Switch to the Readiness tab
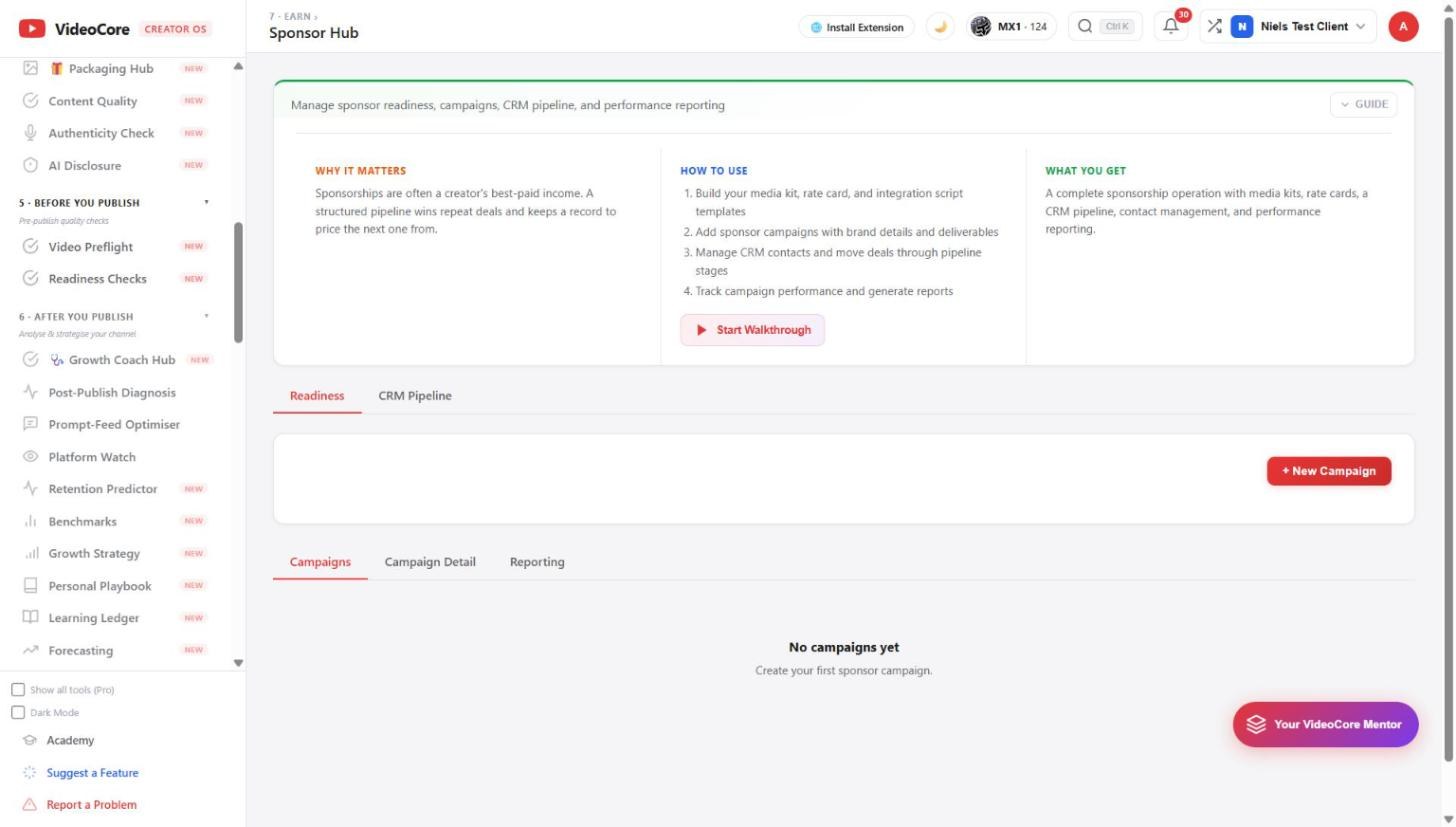 [317, 396]
